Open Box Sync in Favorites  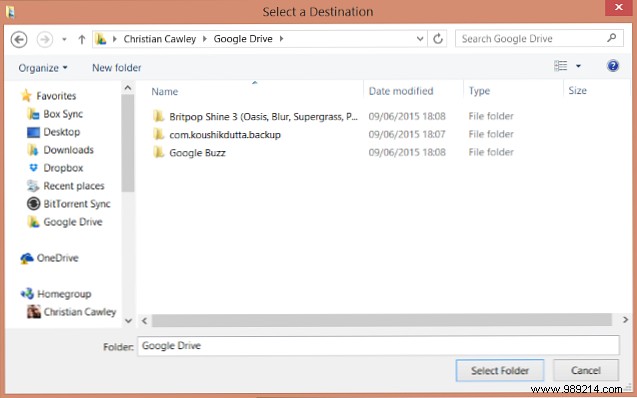63,114
